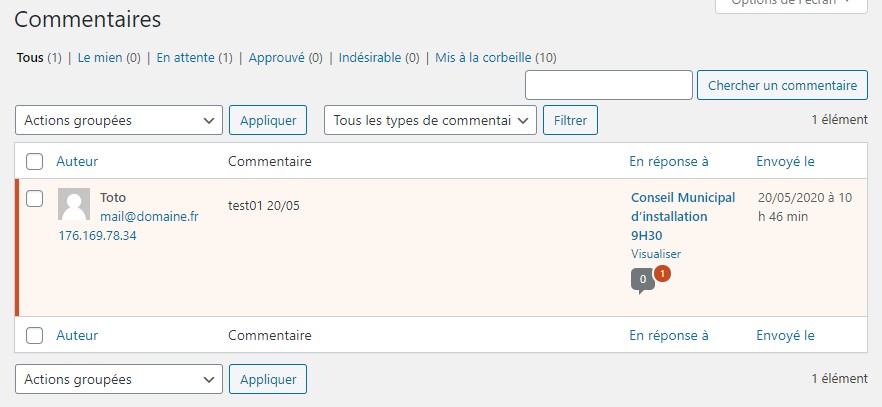Click the Filtrer button
Screen dimensions: 882x407
(x=570, y=121)
